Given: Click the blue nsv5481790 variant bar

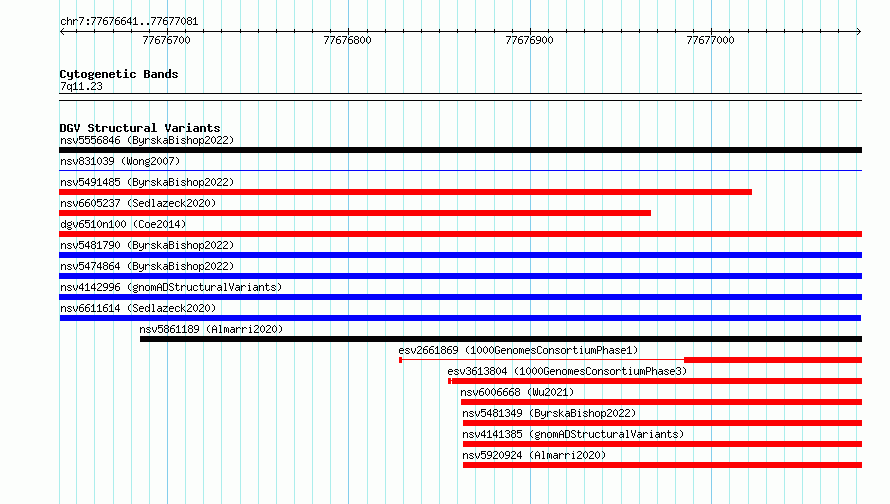Looking at the screenshot, I should (460, 255).
